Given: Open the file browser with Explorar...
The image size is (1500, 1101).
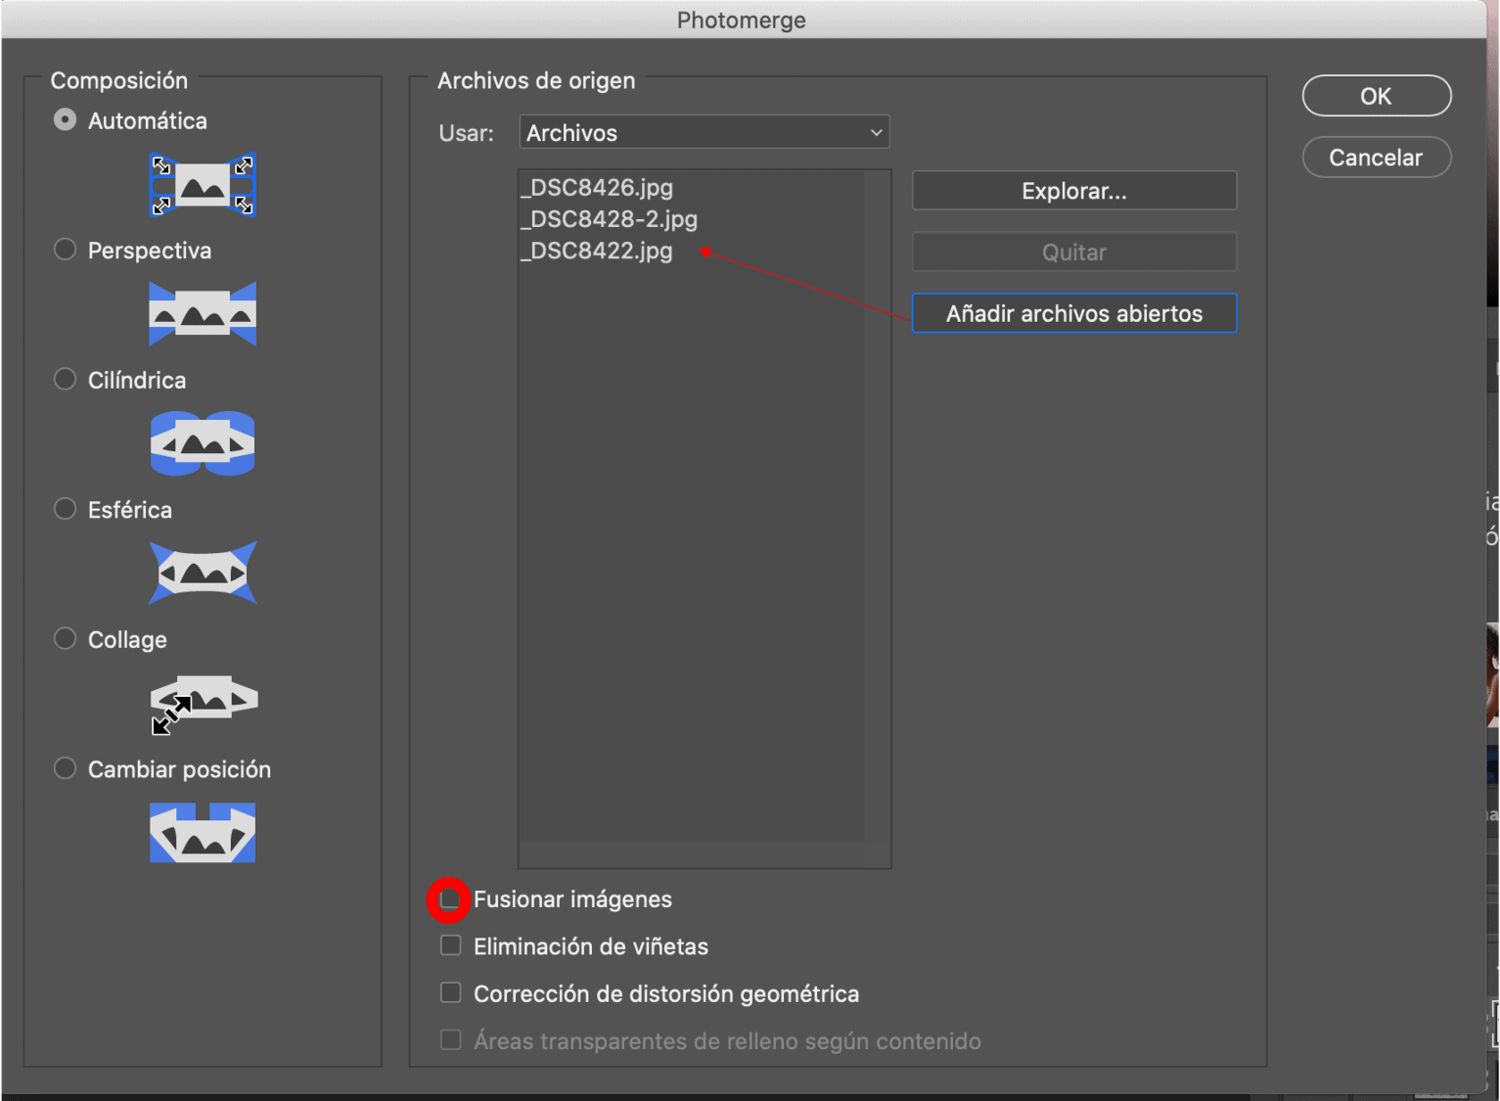Looking at the screenshot, I should click(x=1074, y=191).
